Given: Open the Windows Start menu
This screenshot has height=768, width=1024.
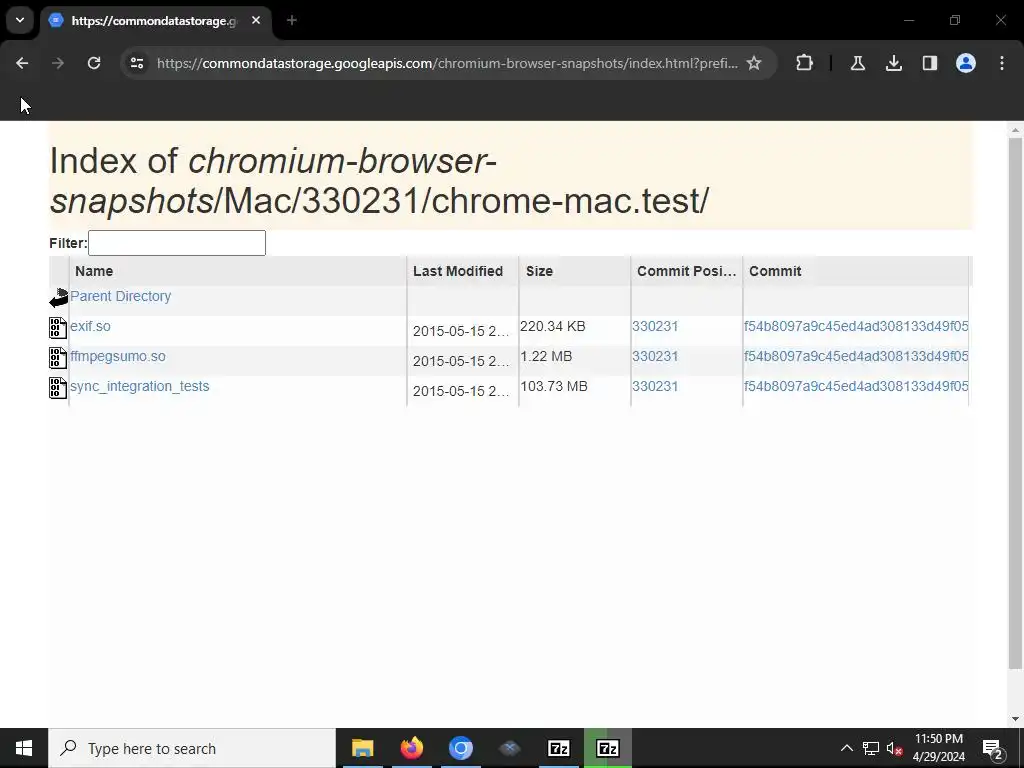Looking at the screenshot, I should click(24, 748).
